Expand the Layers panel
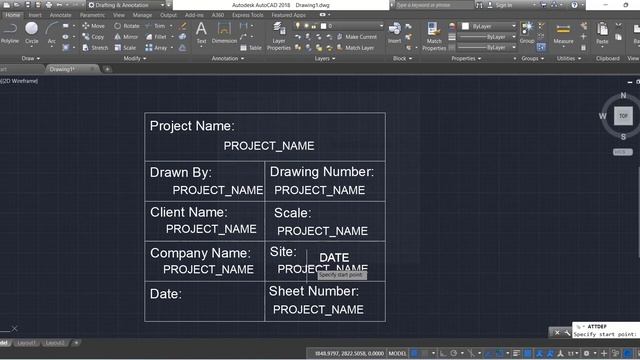Screen dimensions: 640x360 click(325, 58)
